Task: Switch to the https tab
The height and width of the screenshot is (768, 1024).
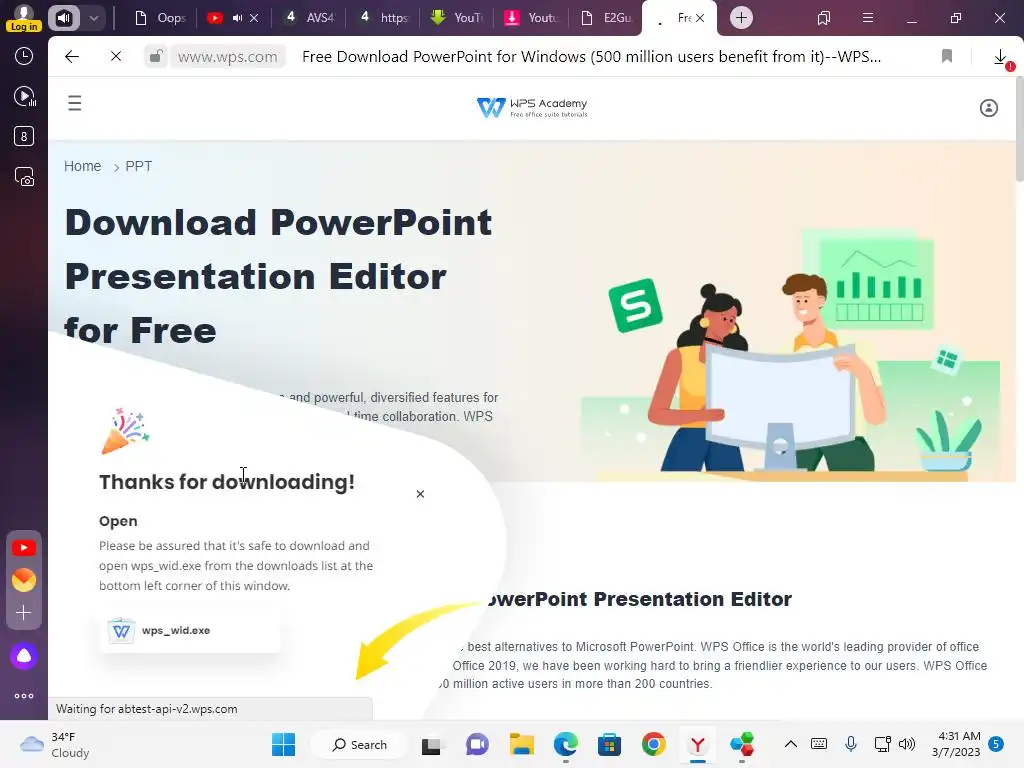Action: pos(383,18)
